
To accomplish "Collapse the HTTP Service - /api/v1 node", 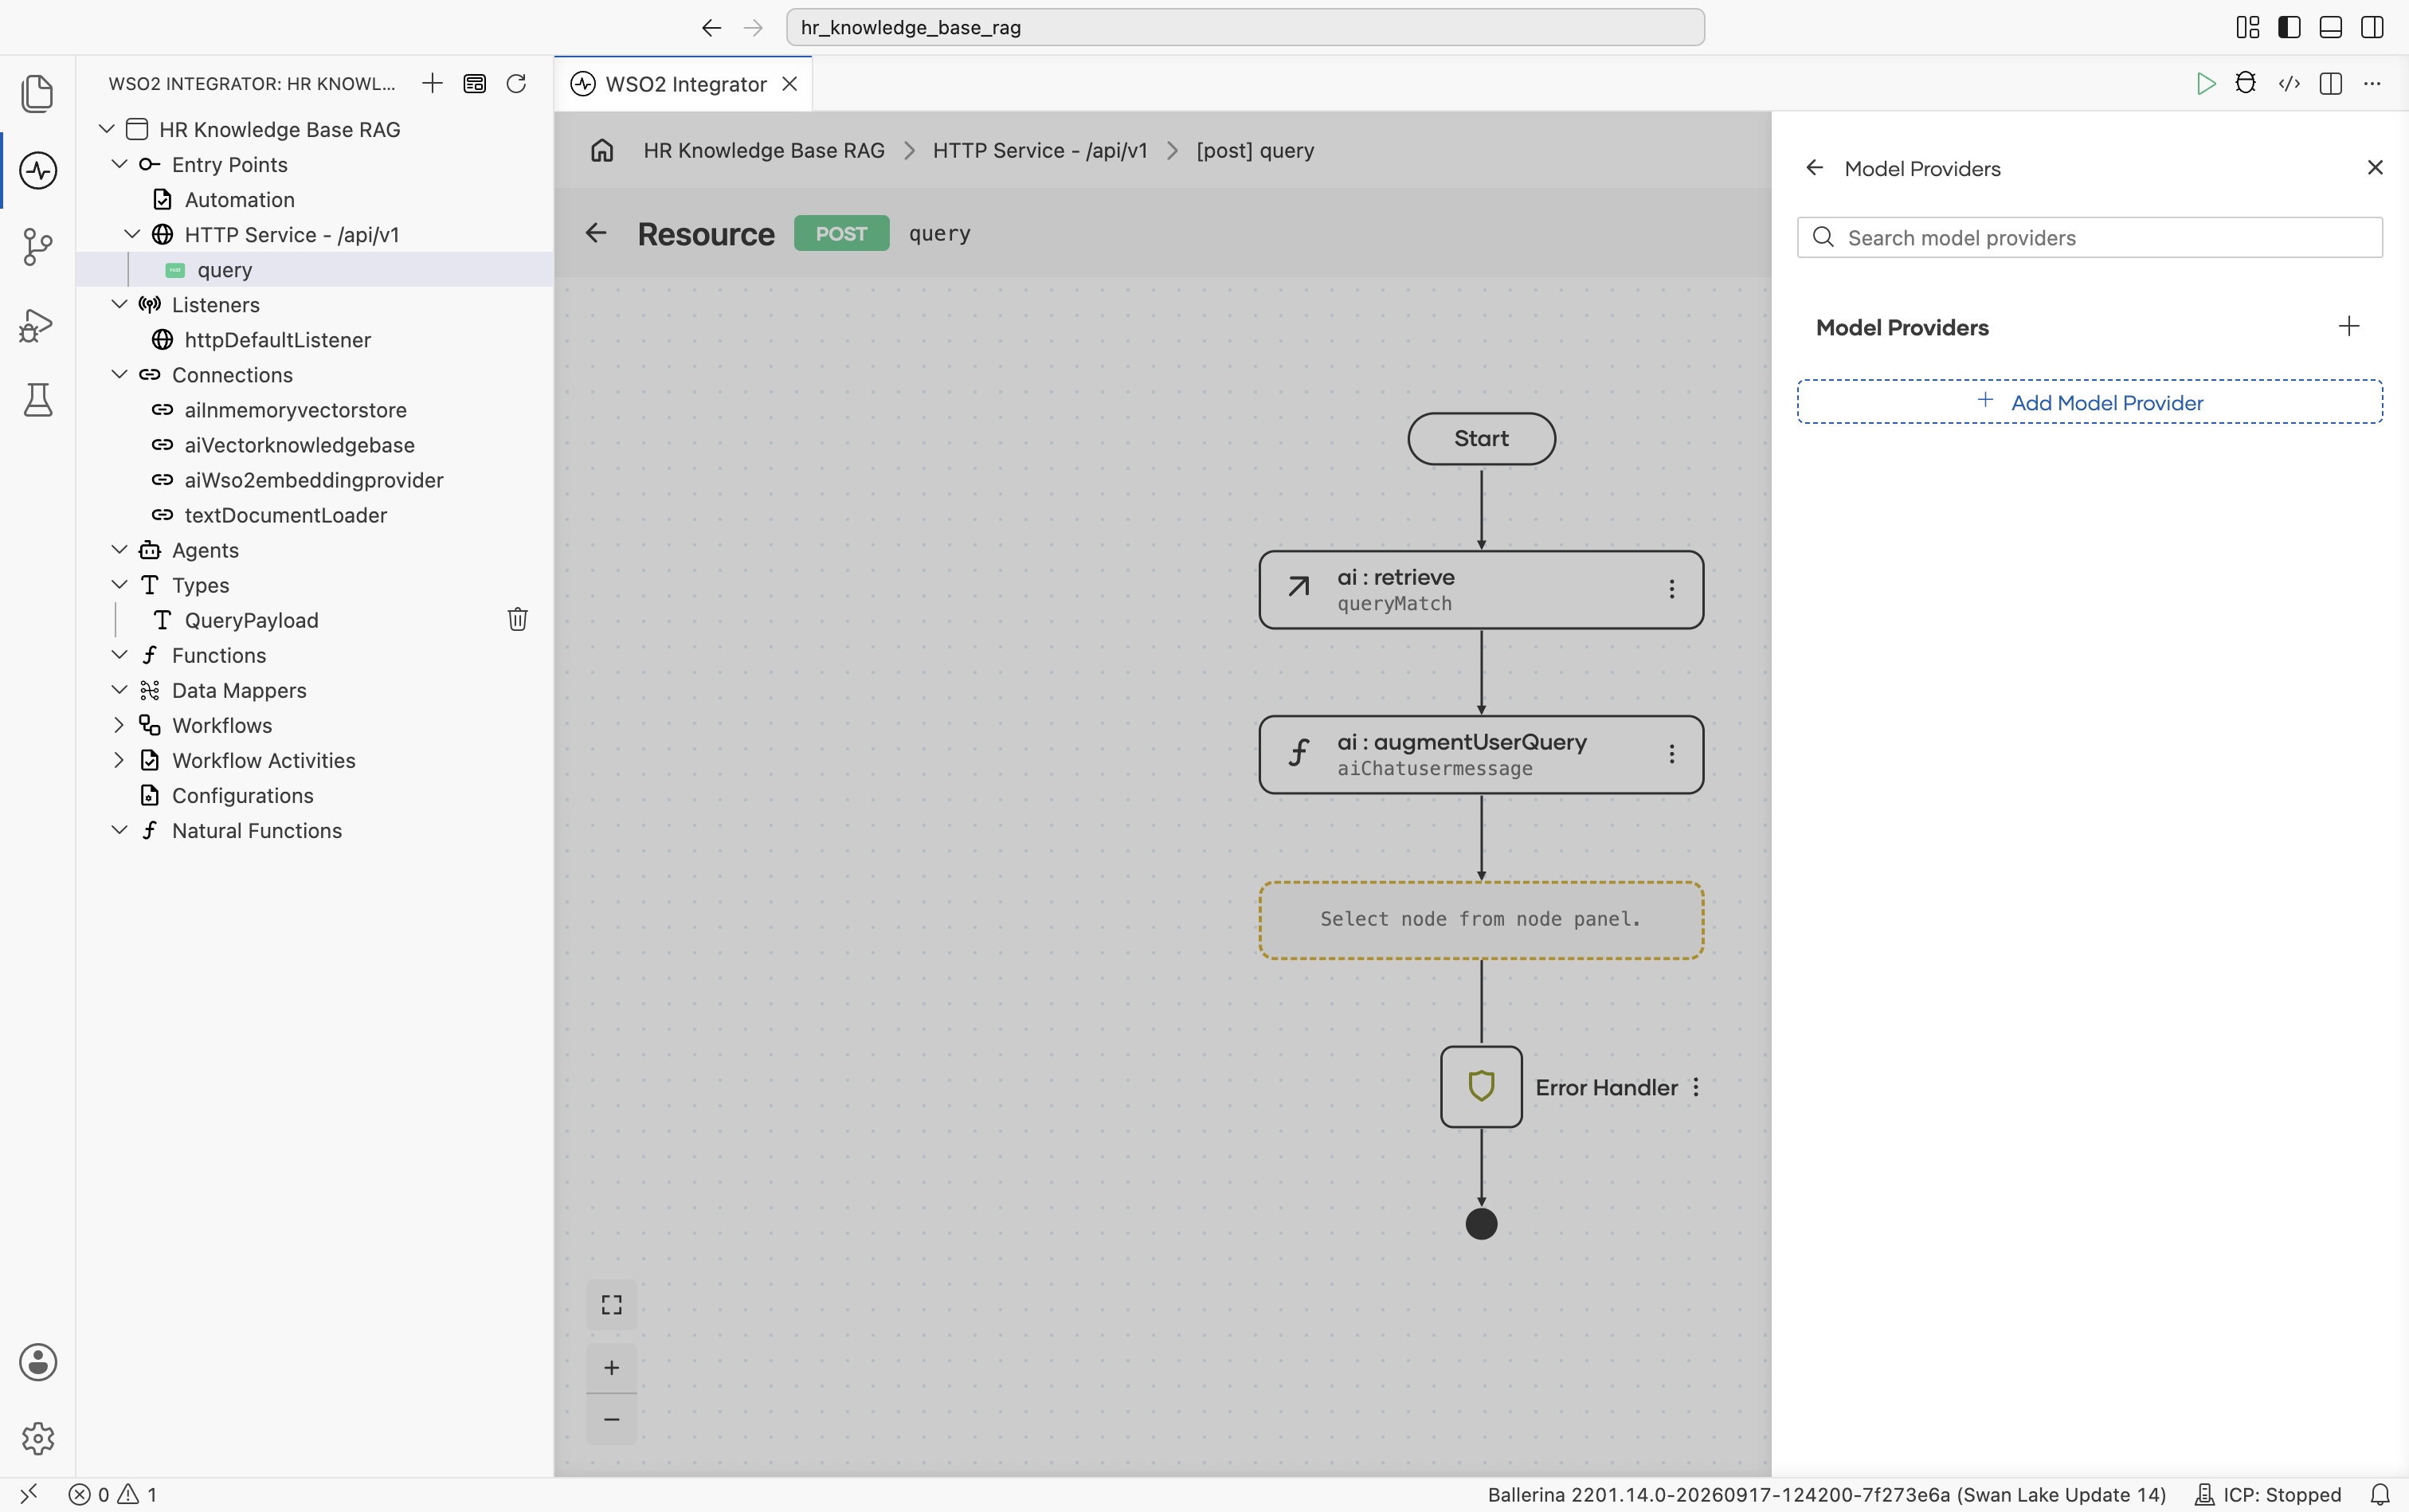I will (x=132, y=234).
